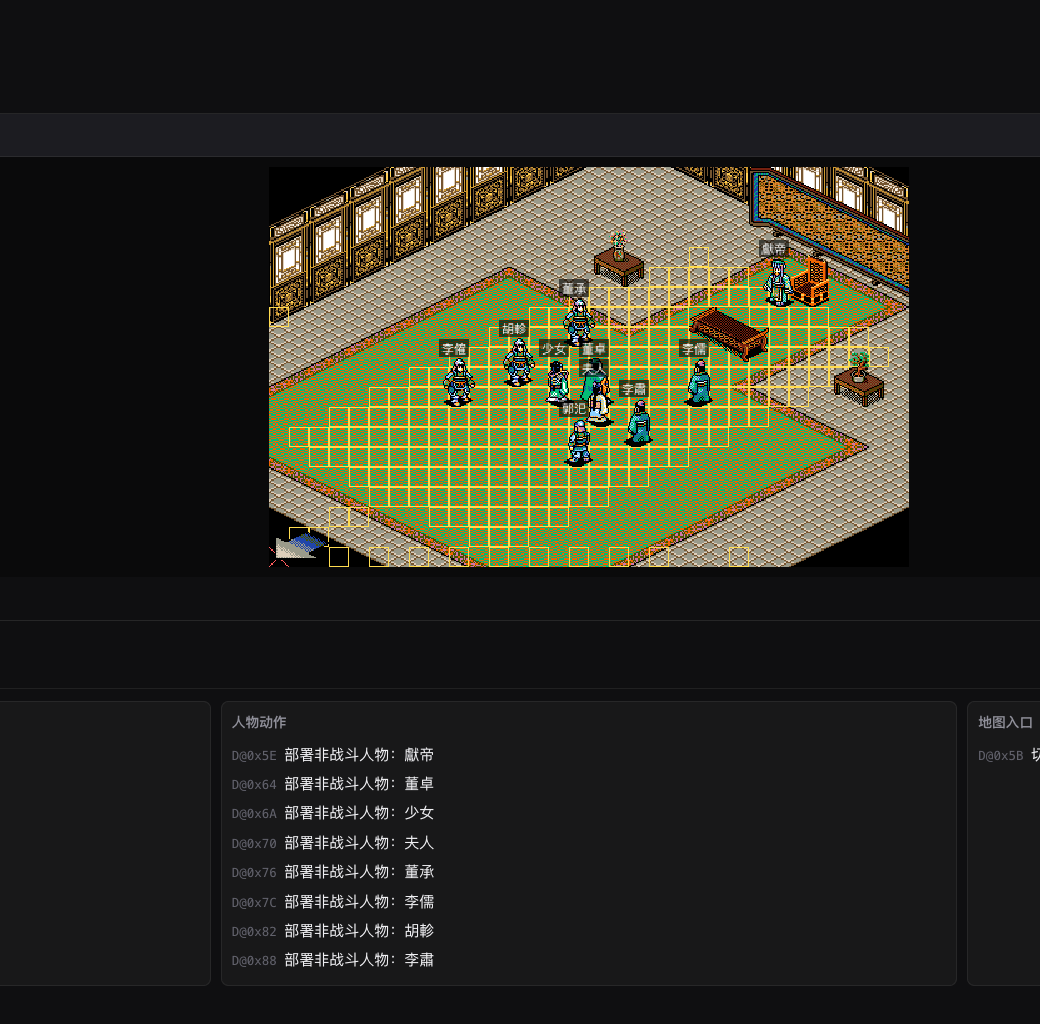The image size is (1040, 1024).
Task: Click the 地图入口 panel heading
Action: (x=1006, y=722)
